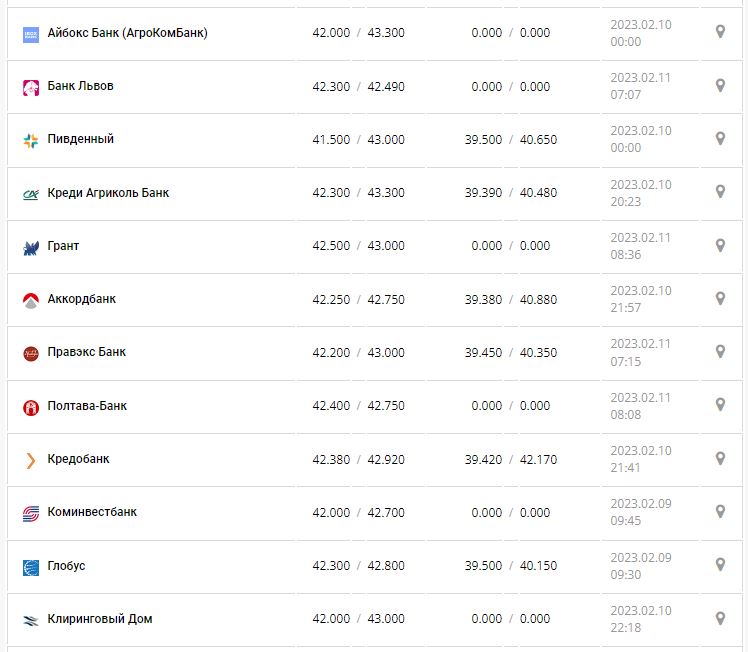Screen dimensions: 748x652
Task: Open location pin for Клиринговый Дом
Action: tap(719, 618)
